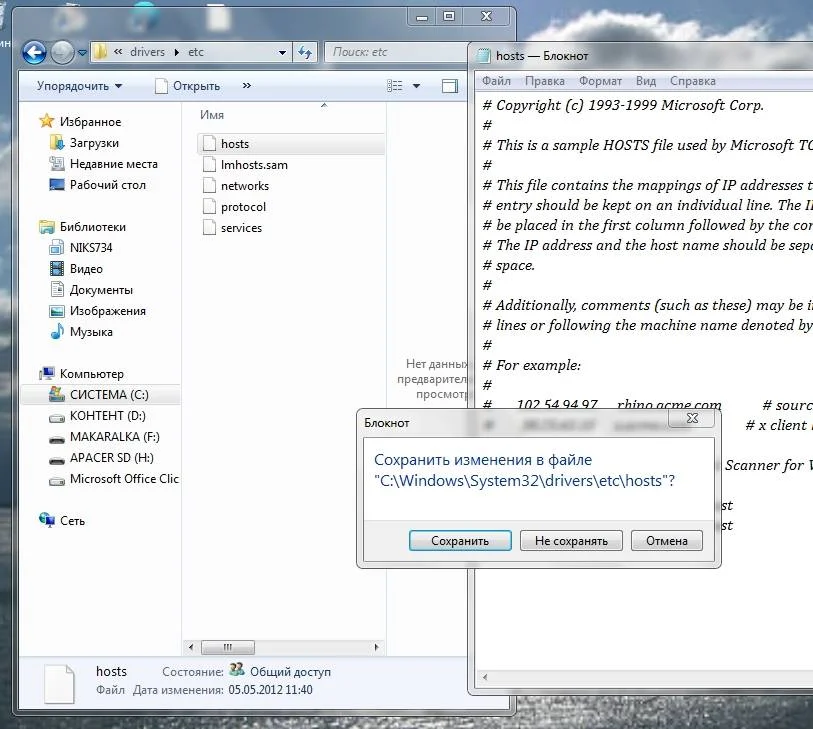Screen dimensions: 813x729
Task: Click the refresh icon beside address bar
Action: coord(306,52)
